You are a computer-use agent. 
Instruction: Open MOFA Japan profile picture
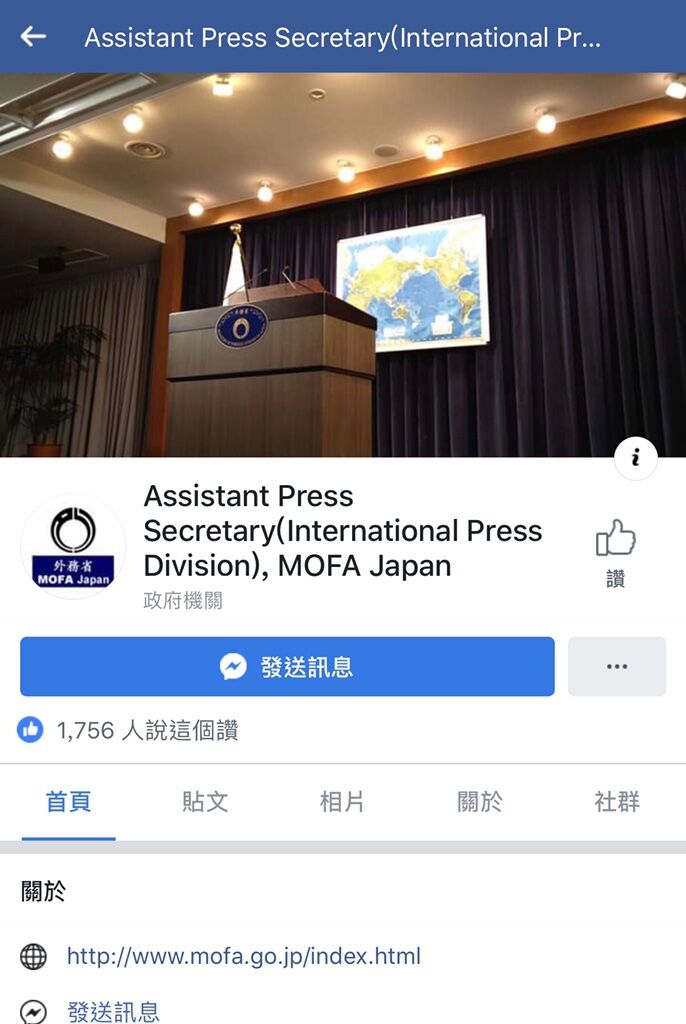click(x=73, y=547)
